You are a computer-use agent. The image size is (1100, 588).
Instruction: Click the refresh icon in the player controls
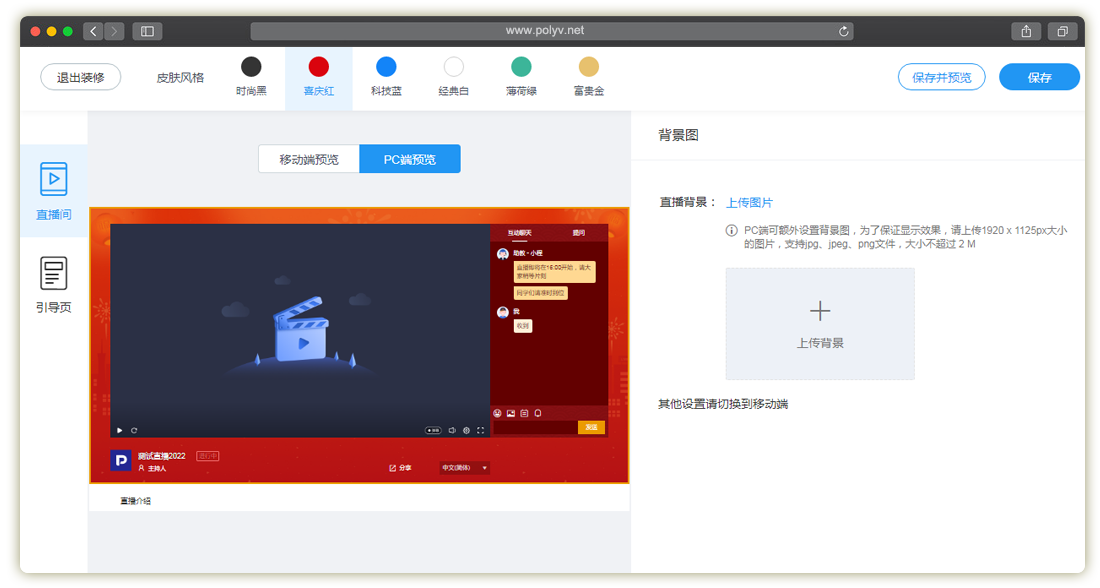click(x=134, y=430)
